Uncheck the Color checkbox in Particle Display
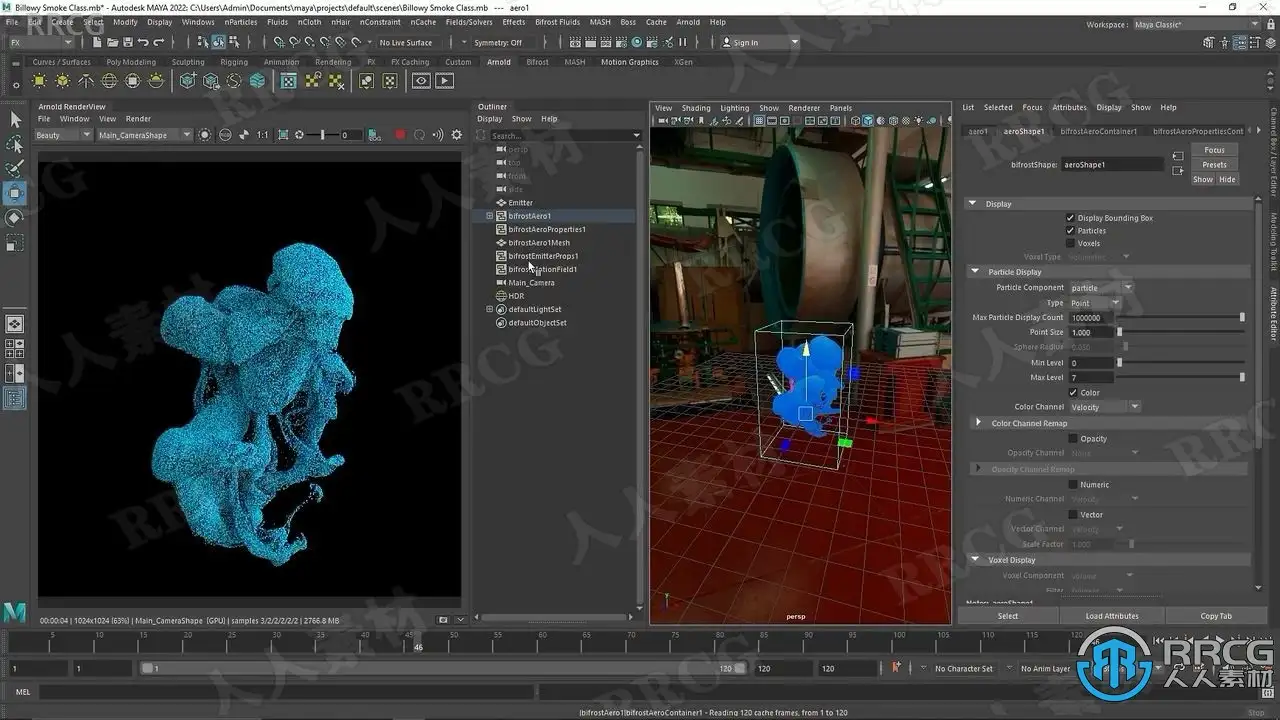The width and height of the screenshot is (1280, 720). 1073,393
